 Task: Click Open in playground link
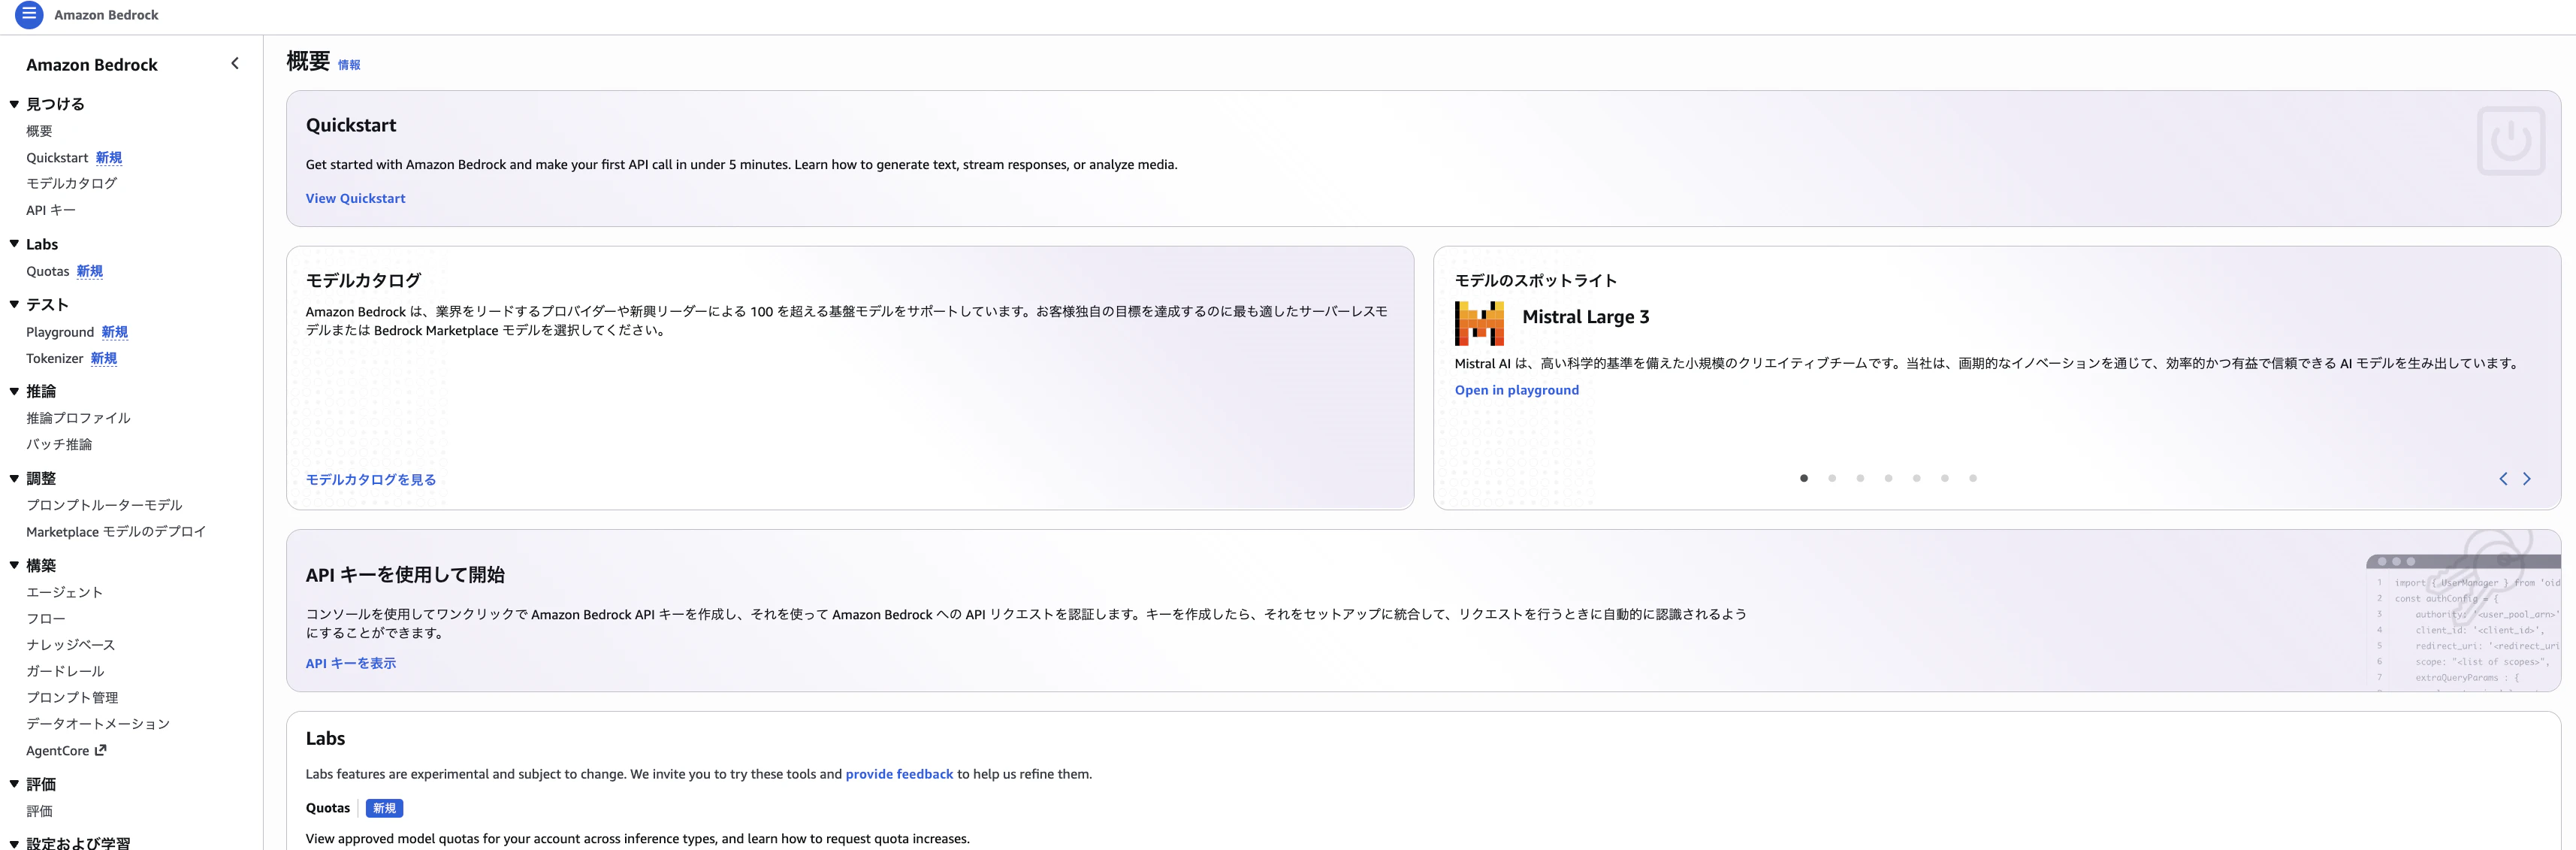point(1517,390)
